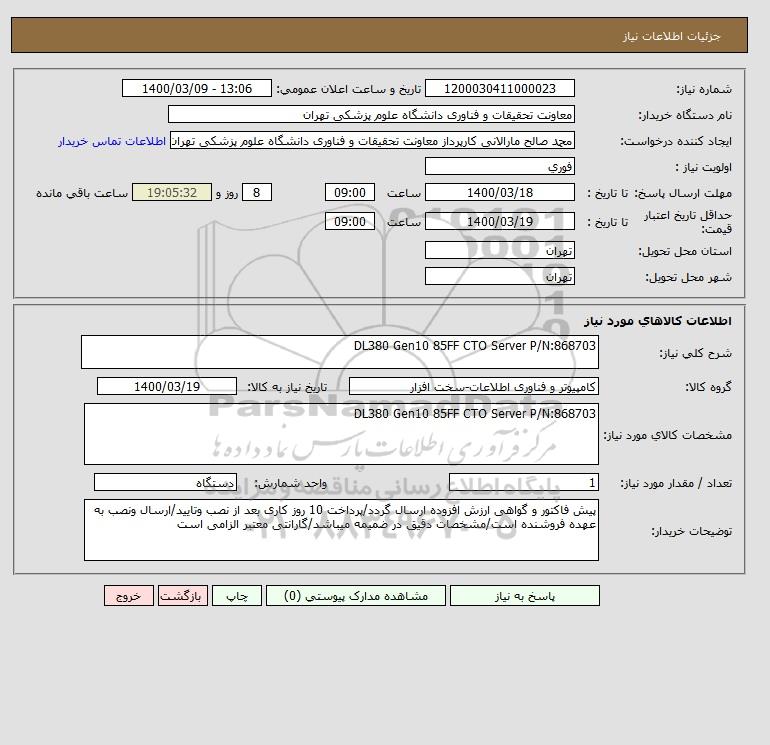Click the delivery province field 'تهران'
The image size is (770, 745).
tap(499, 250)
